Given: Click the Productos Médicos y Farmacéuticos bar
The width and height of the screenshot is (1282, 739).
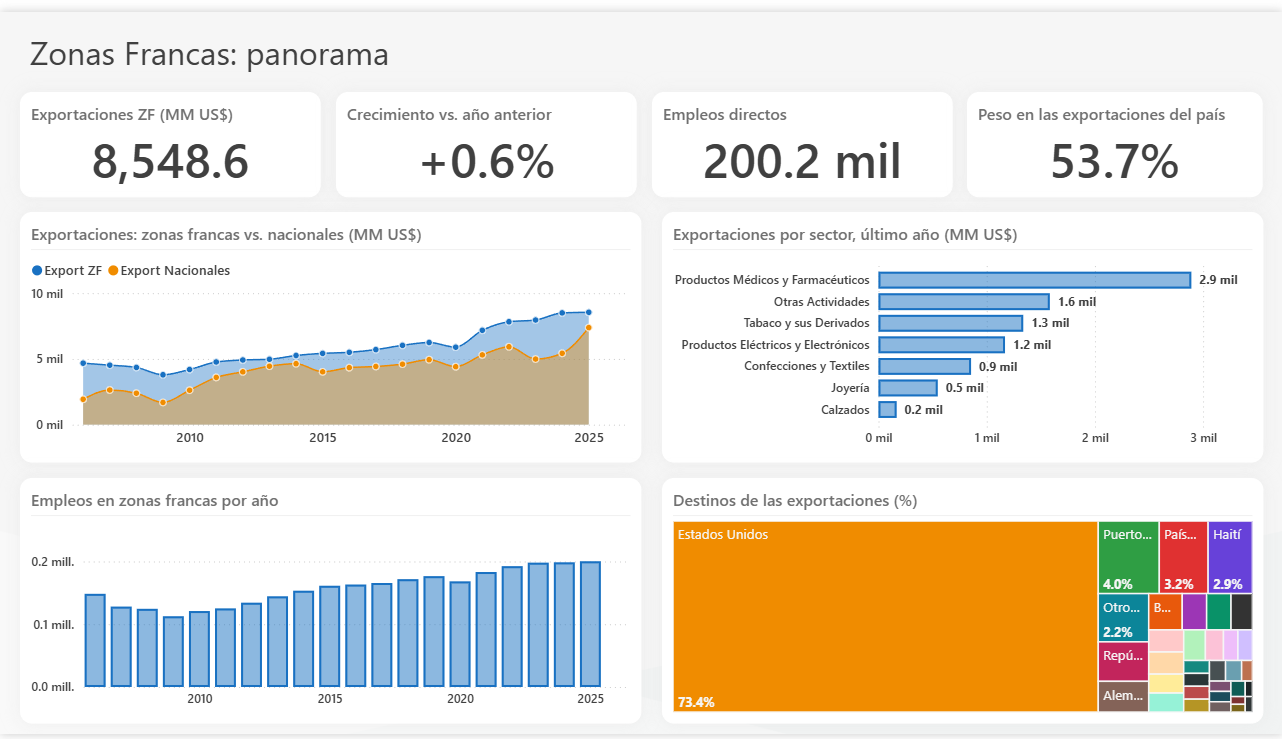Looking at the screenshot, I should click(x=1035, y=280).
